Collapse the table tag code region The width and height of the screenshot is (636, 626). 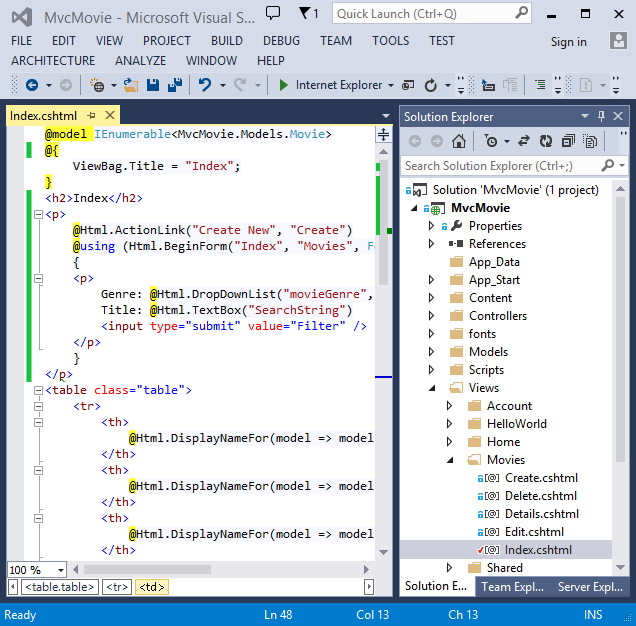(38, 390)
